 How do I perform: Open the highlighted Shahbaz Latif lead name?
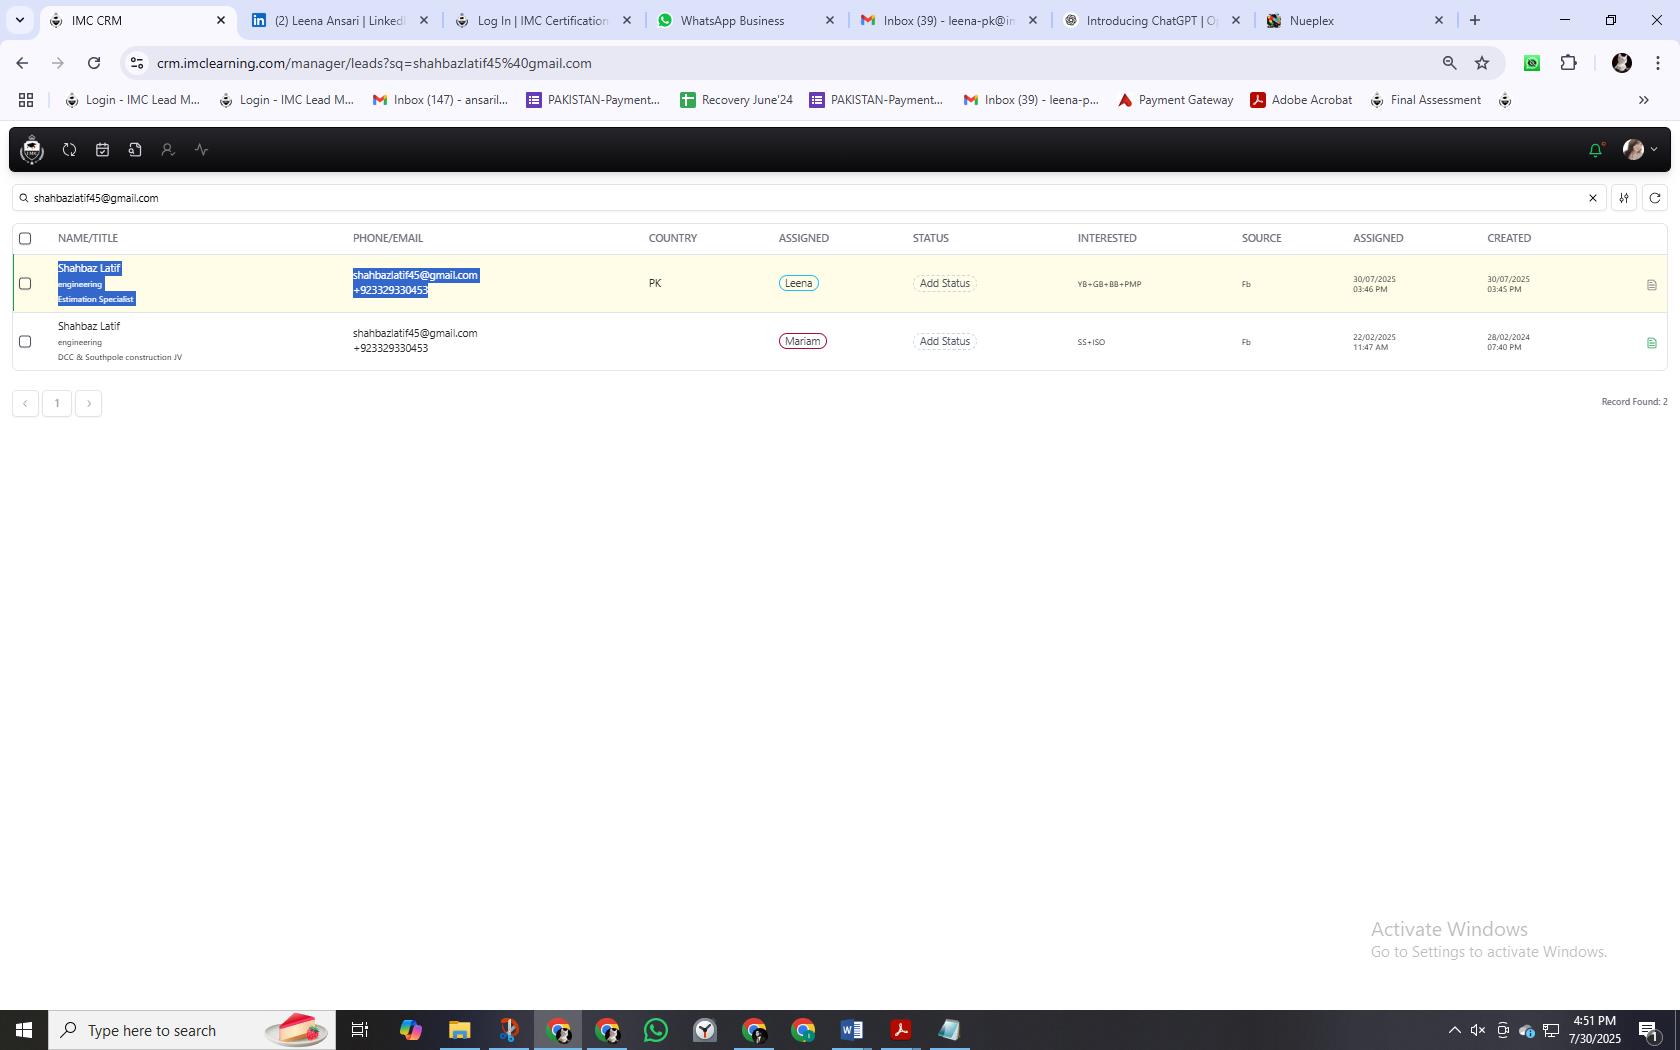click(89, 268)
